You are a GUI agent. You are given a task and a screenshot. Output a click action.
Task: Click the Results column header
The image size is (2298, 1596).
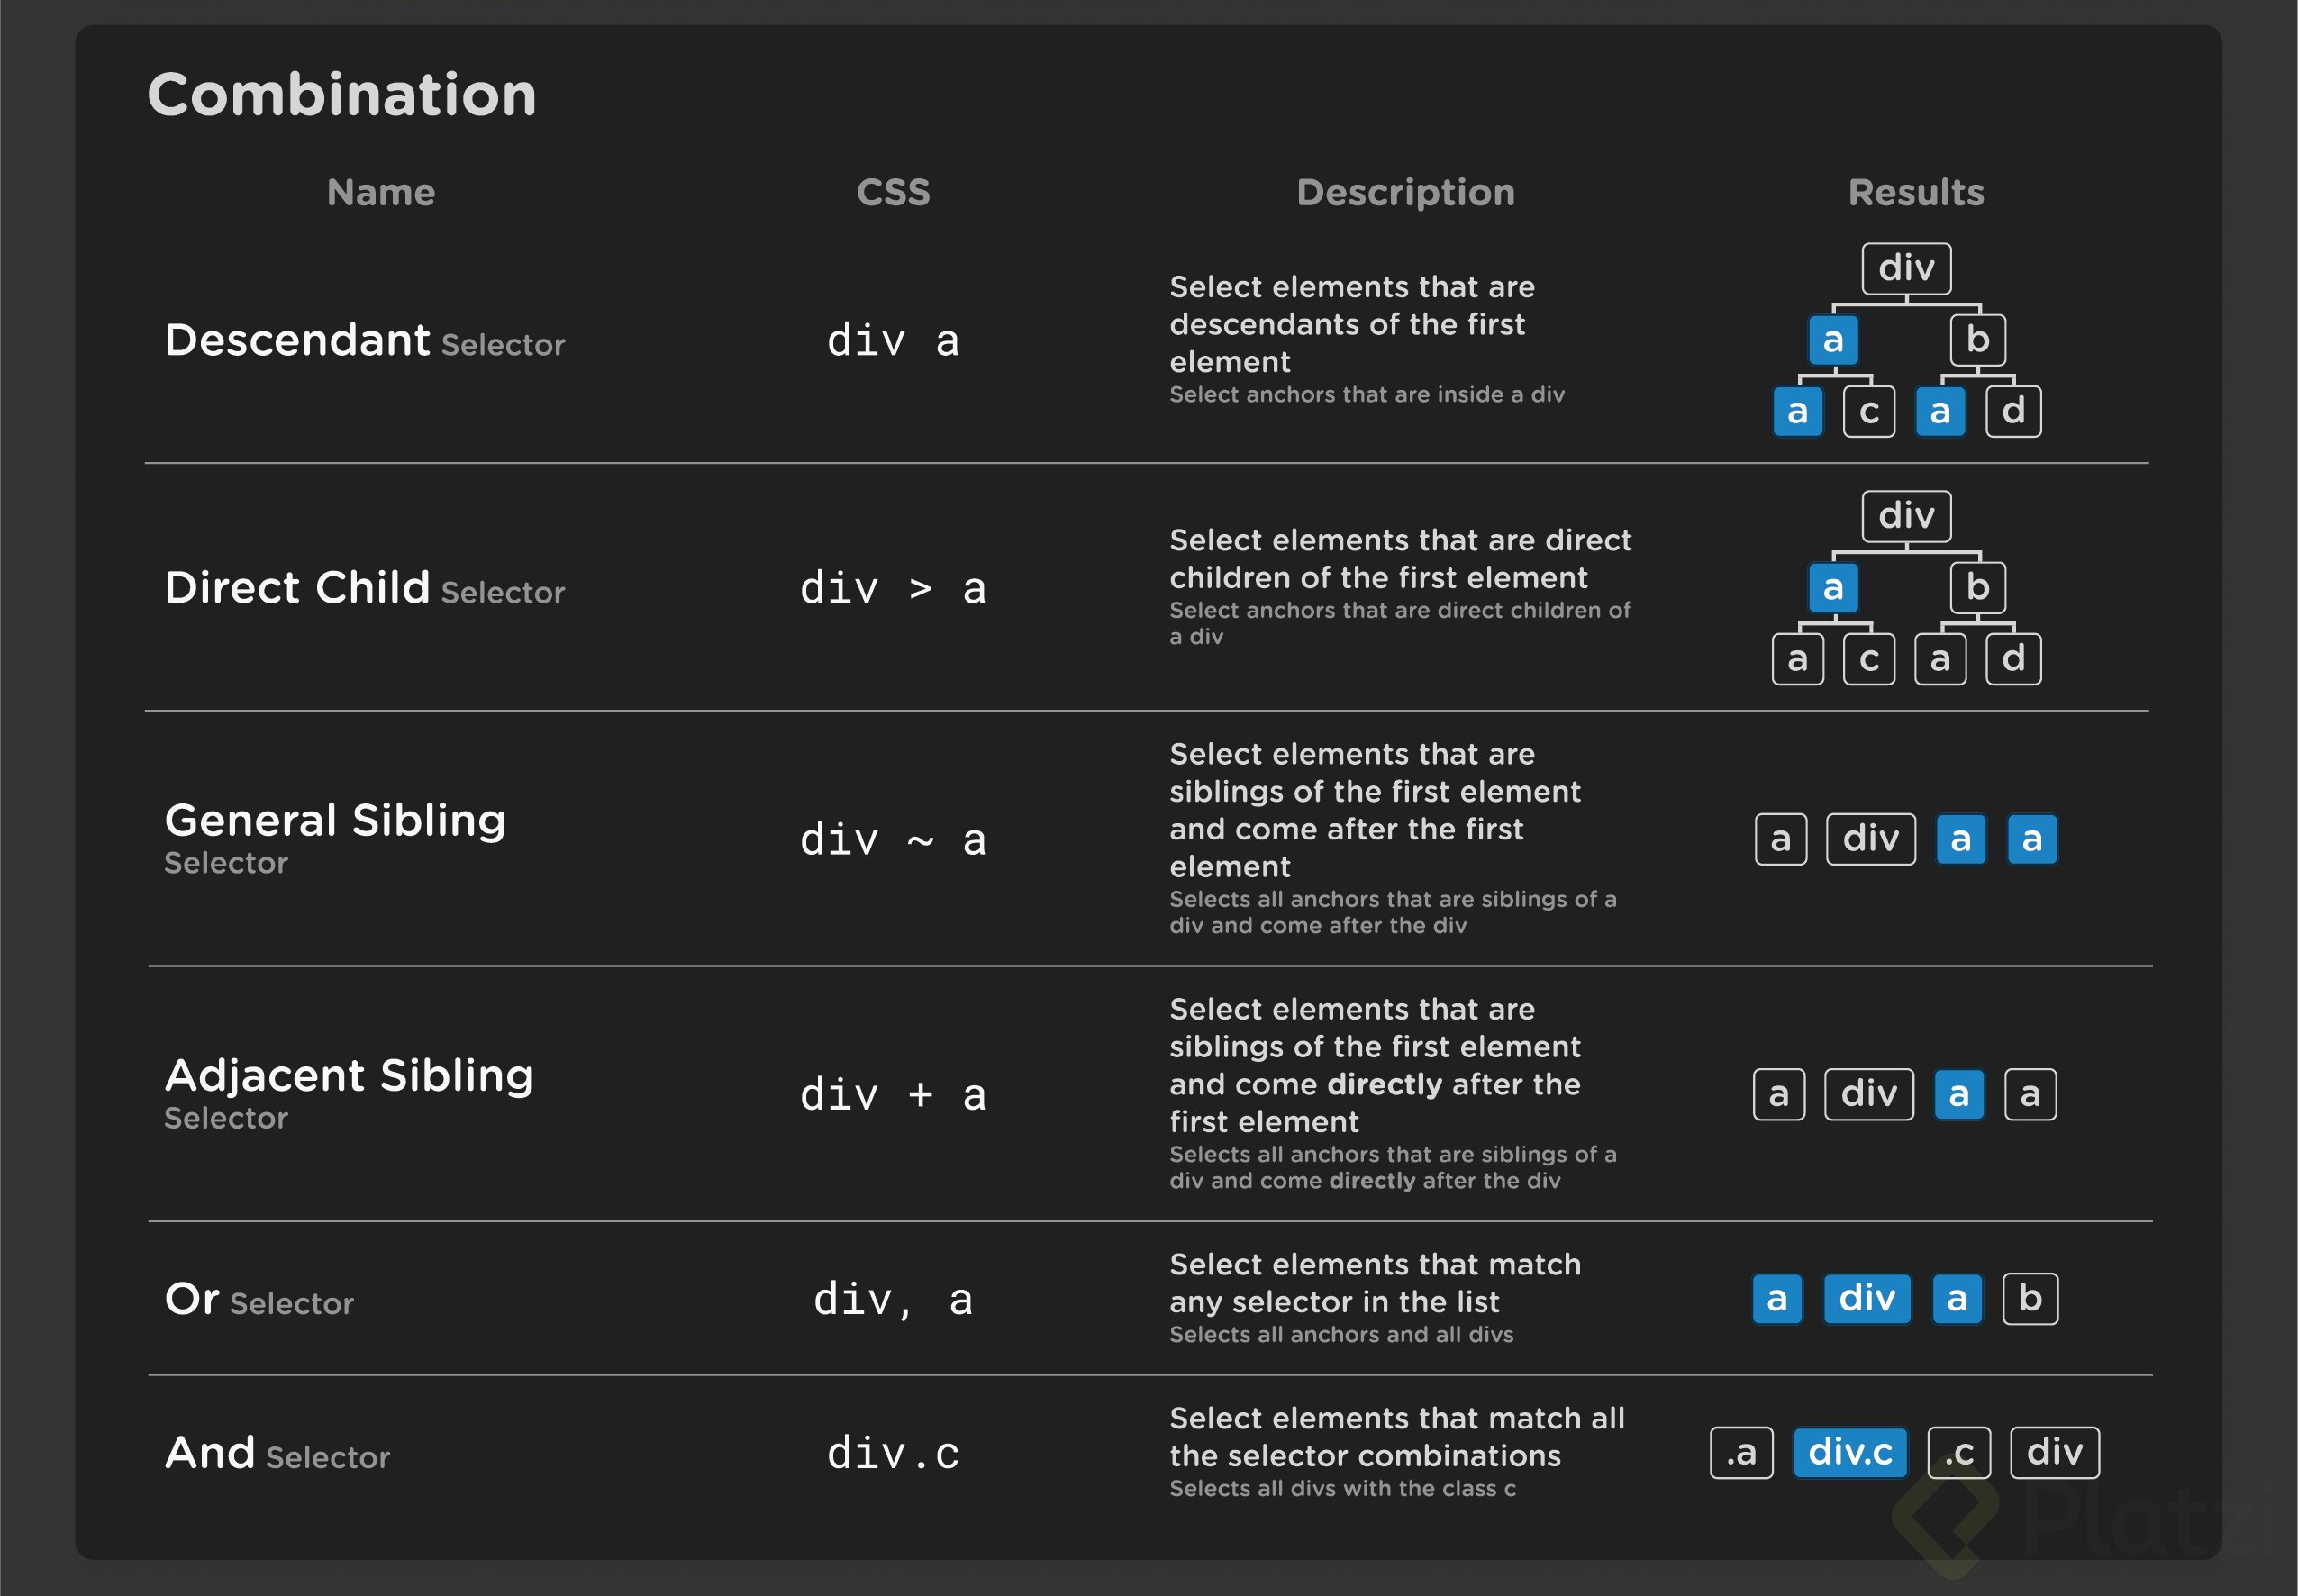coord(1916,192)
